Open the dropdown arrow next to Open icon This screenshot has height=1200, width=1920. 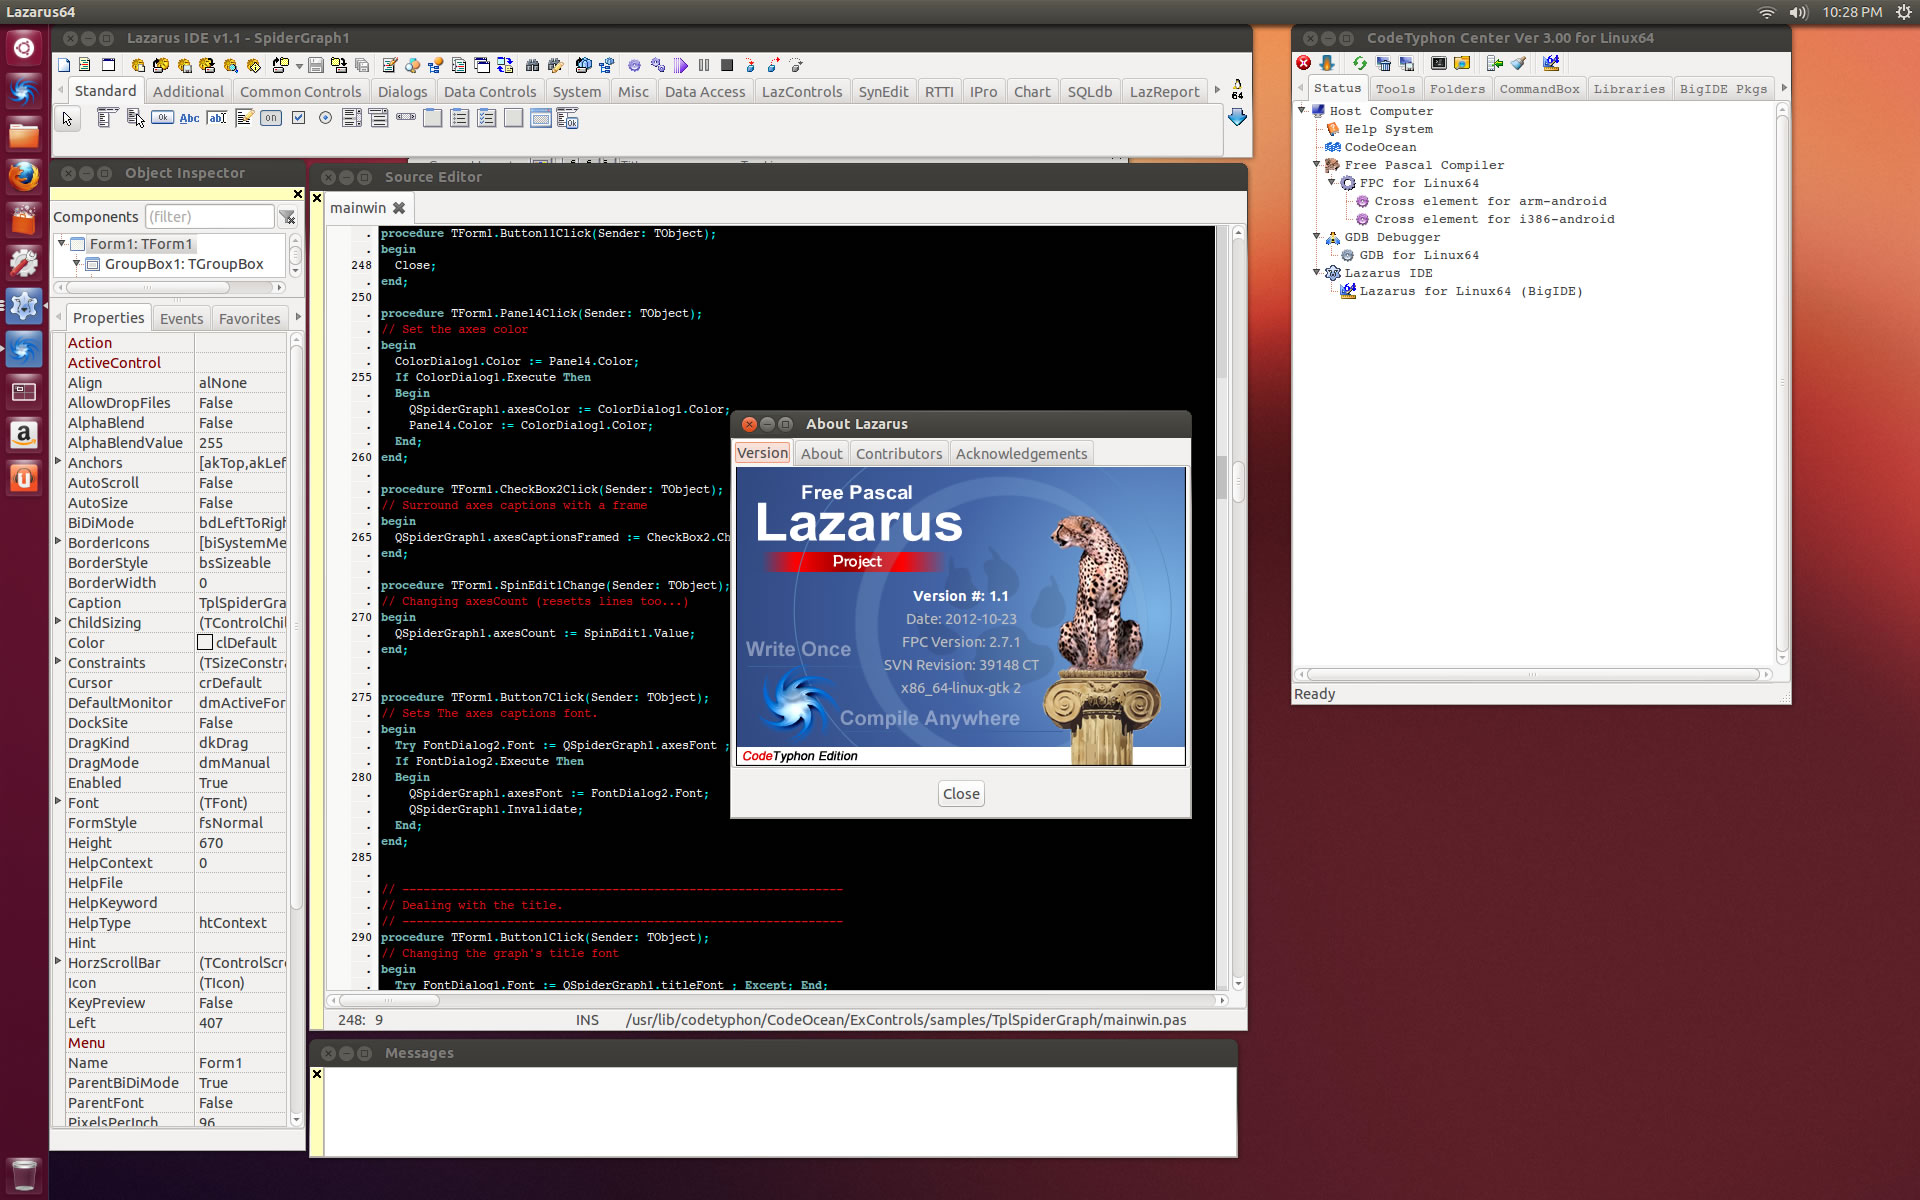coord(299,66)
